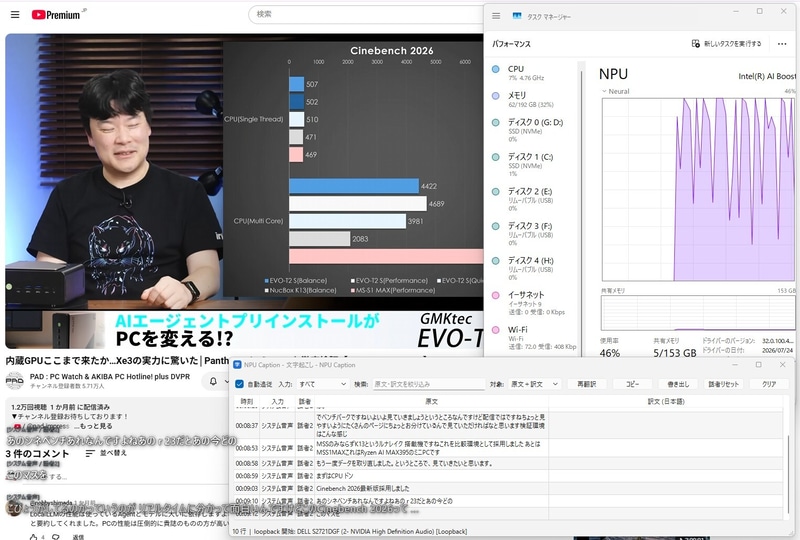
Task: Select ディスク 3 (F:) performance item
Action: [x=533, y=234]
